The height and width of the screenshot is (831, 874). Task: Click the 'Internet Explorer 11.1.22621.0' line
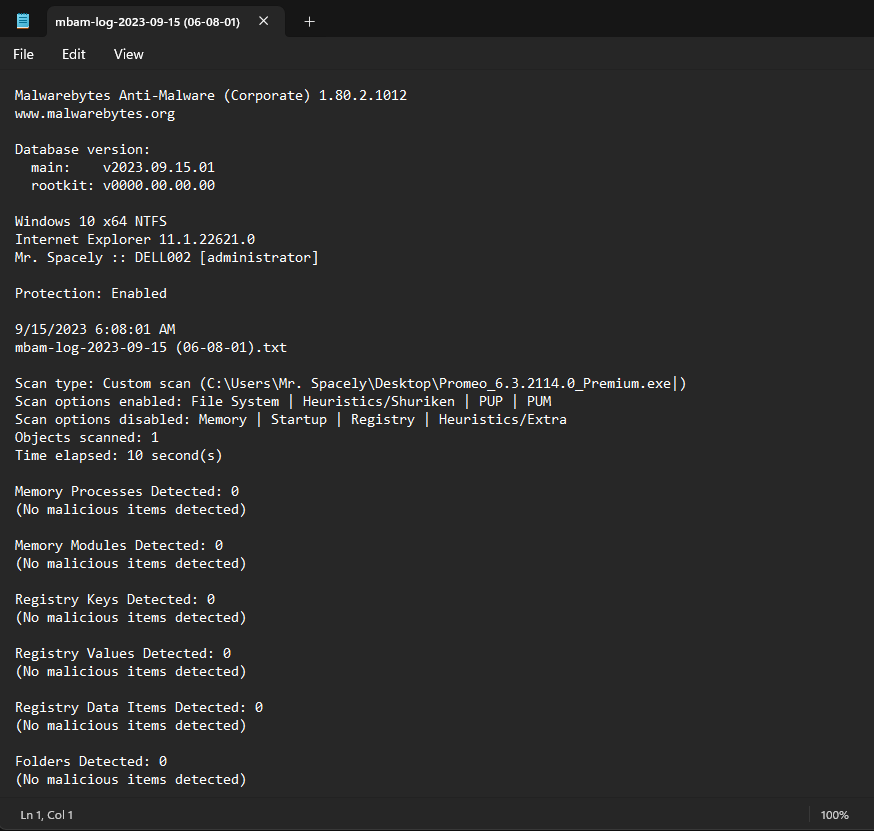(135, 239)
